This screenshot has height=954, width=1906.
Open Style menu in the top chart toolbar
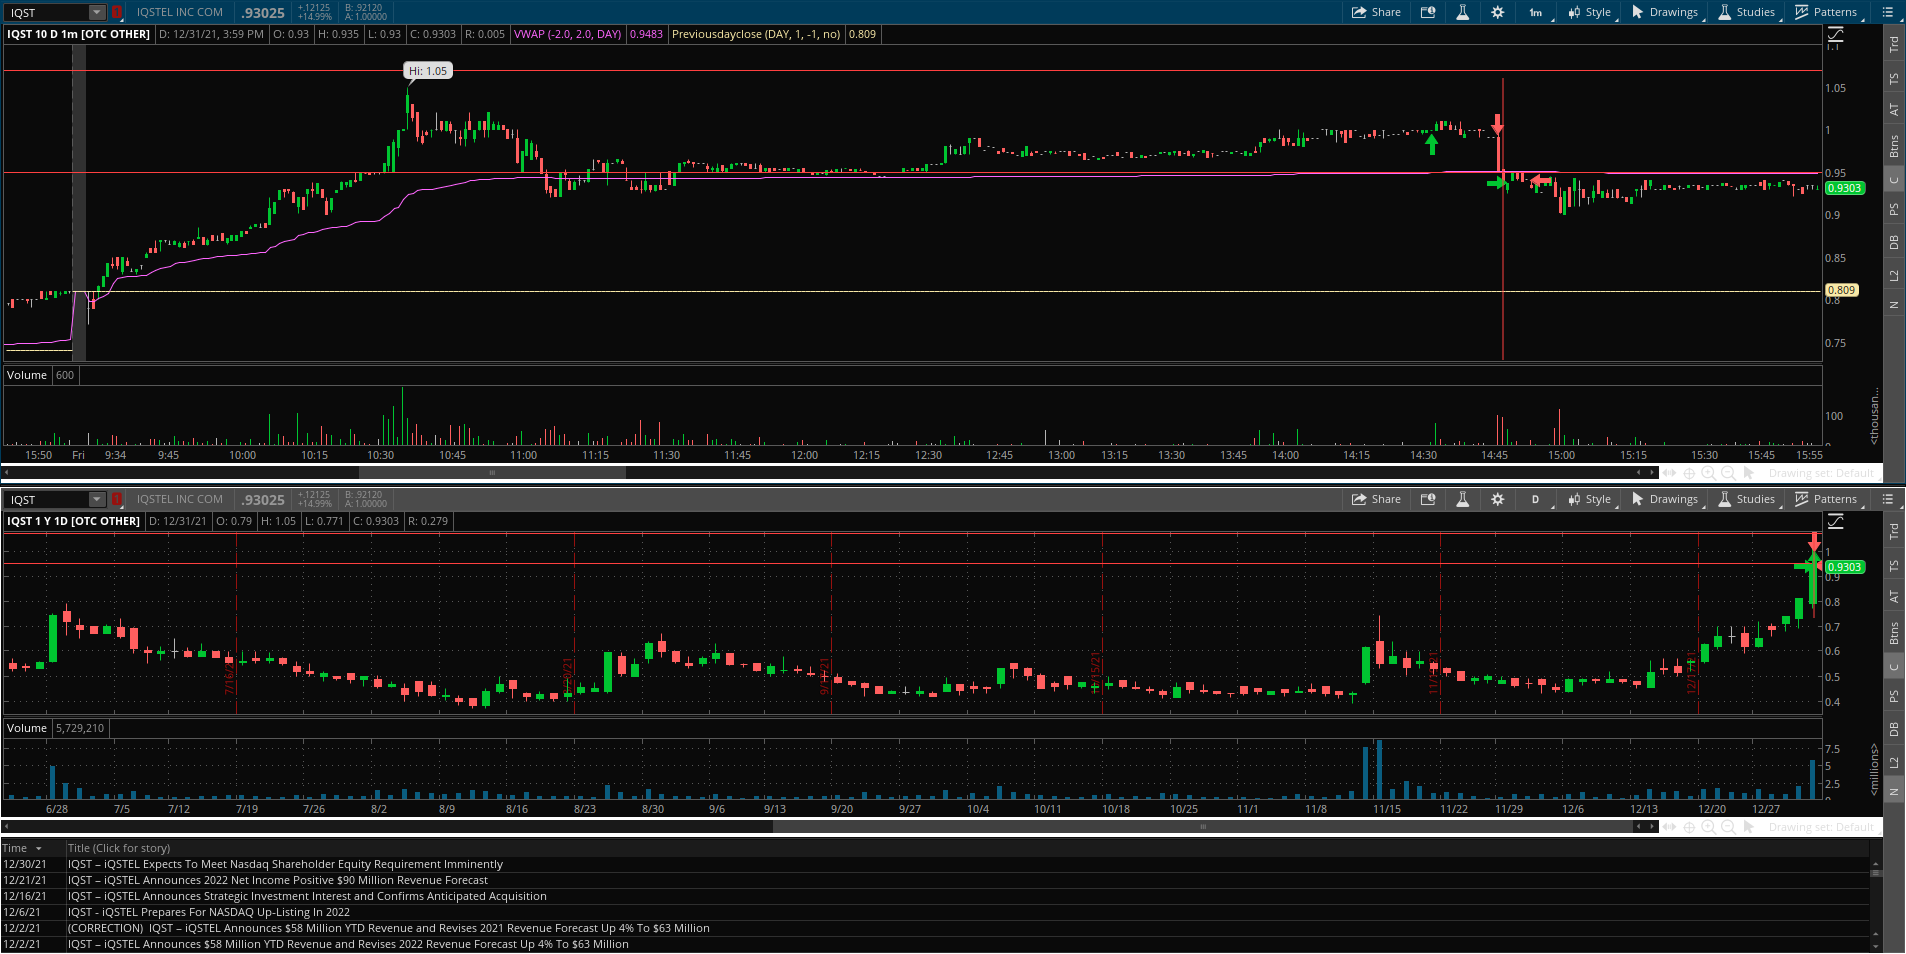(1590, 12)
